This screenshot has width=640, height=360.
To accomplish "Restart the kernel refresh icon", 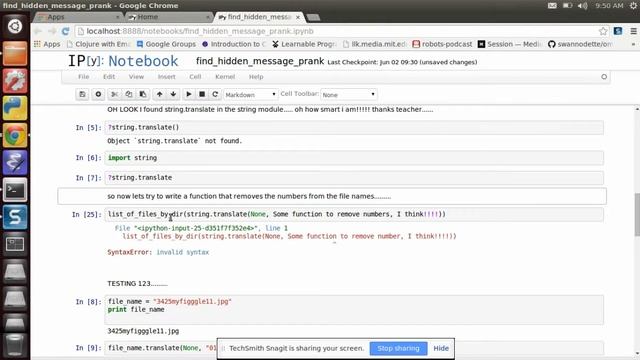I will 215,94.
